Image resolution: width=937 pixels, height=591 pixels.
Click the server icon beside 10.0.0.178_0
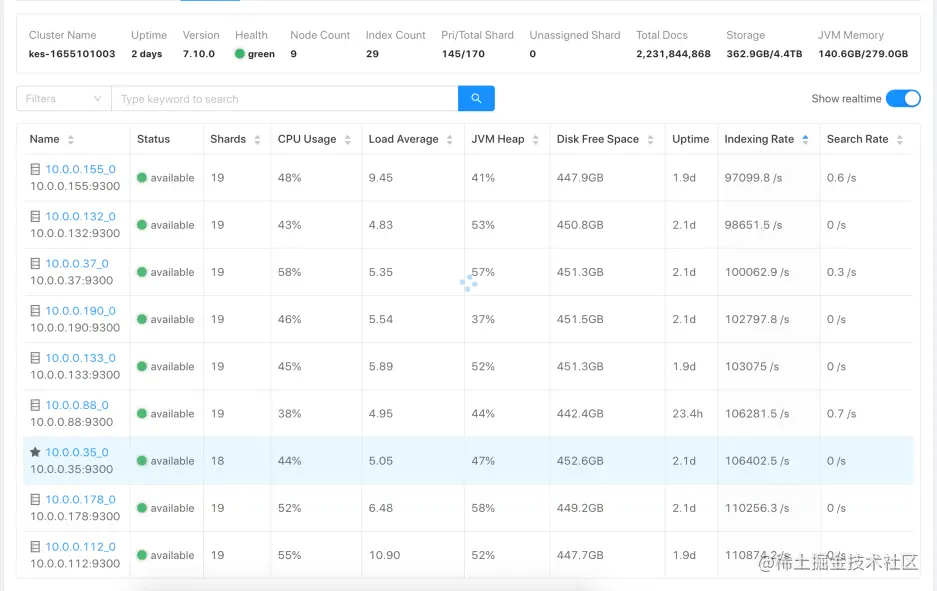[x=35, y=500]
